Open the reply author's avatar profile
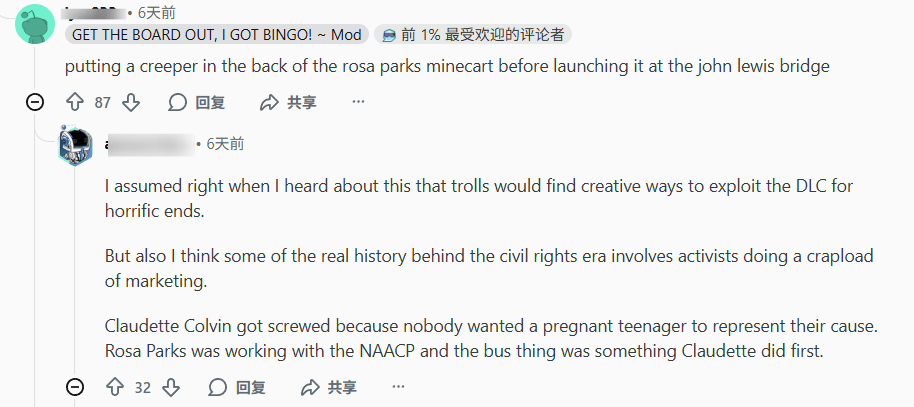 [x=76, y=146]
